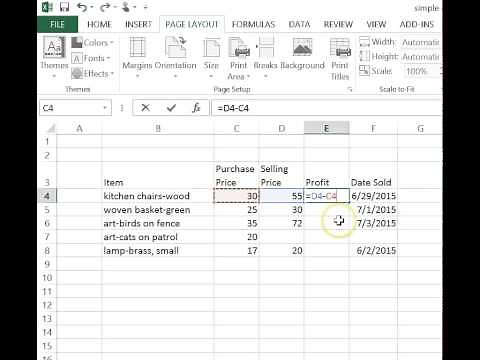Viewport: 480px width, 360px height.
Task: Click the 'Item' header cell
Action: [158, 175]
